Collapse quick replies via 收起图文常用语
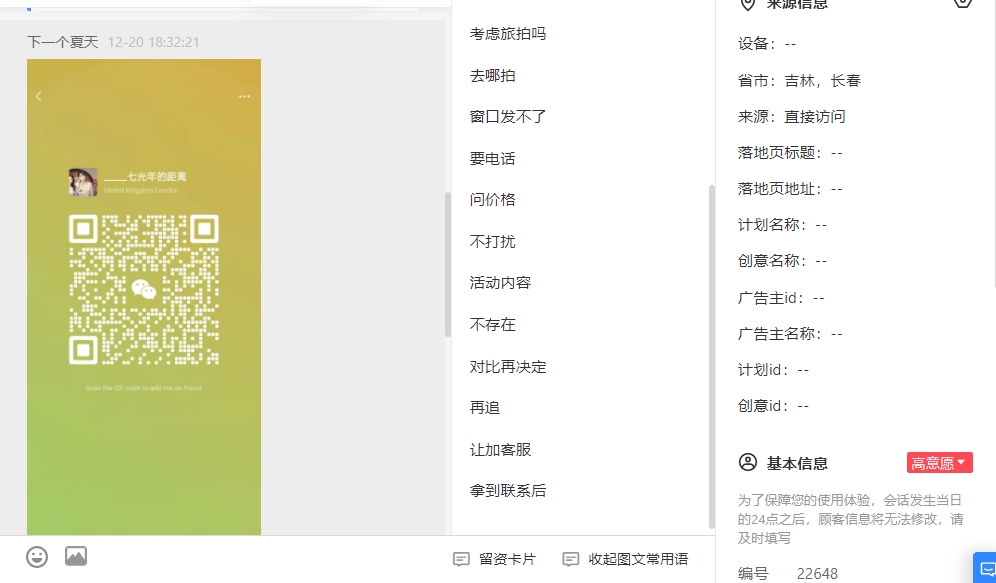Image resolution: width=996 pixels, height=583 pixels. pyautogui.click(x=626, y=559)
